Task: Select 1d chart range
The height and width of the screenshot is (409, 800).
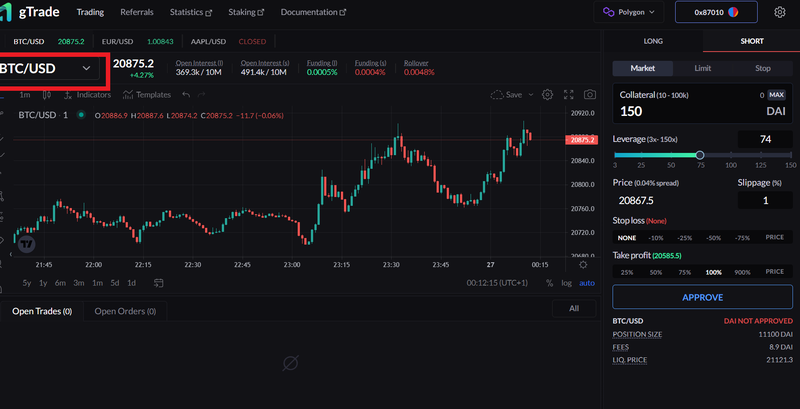Action: [132, 283]
